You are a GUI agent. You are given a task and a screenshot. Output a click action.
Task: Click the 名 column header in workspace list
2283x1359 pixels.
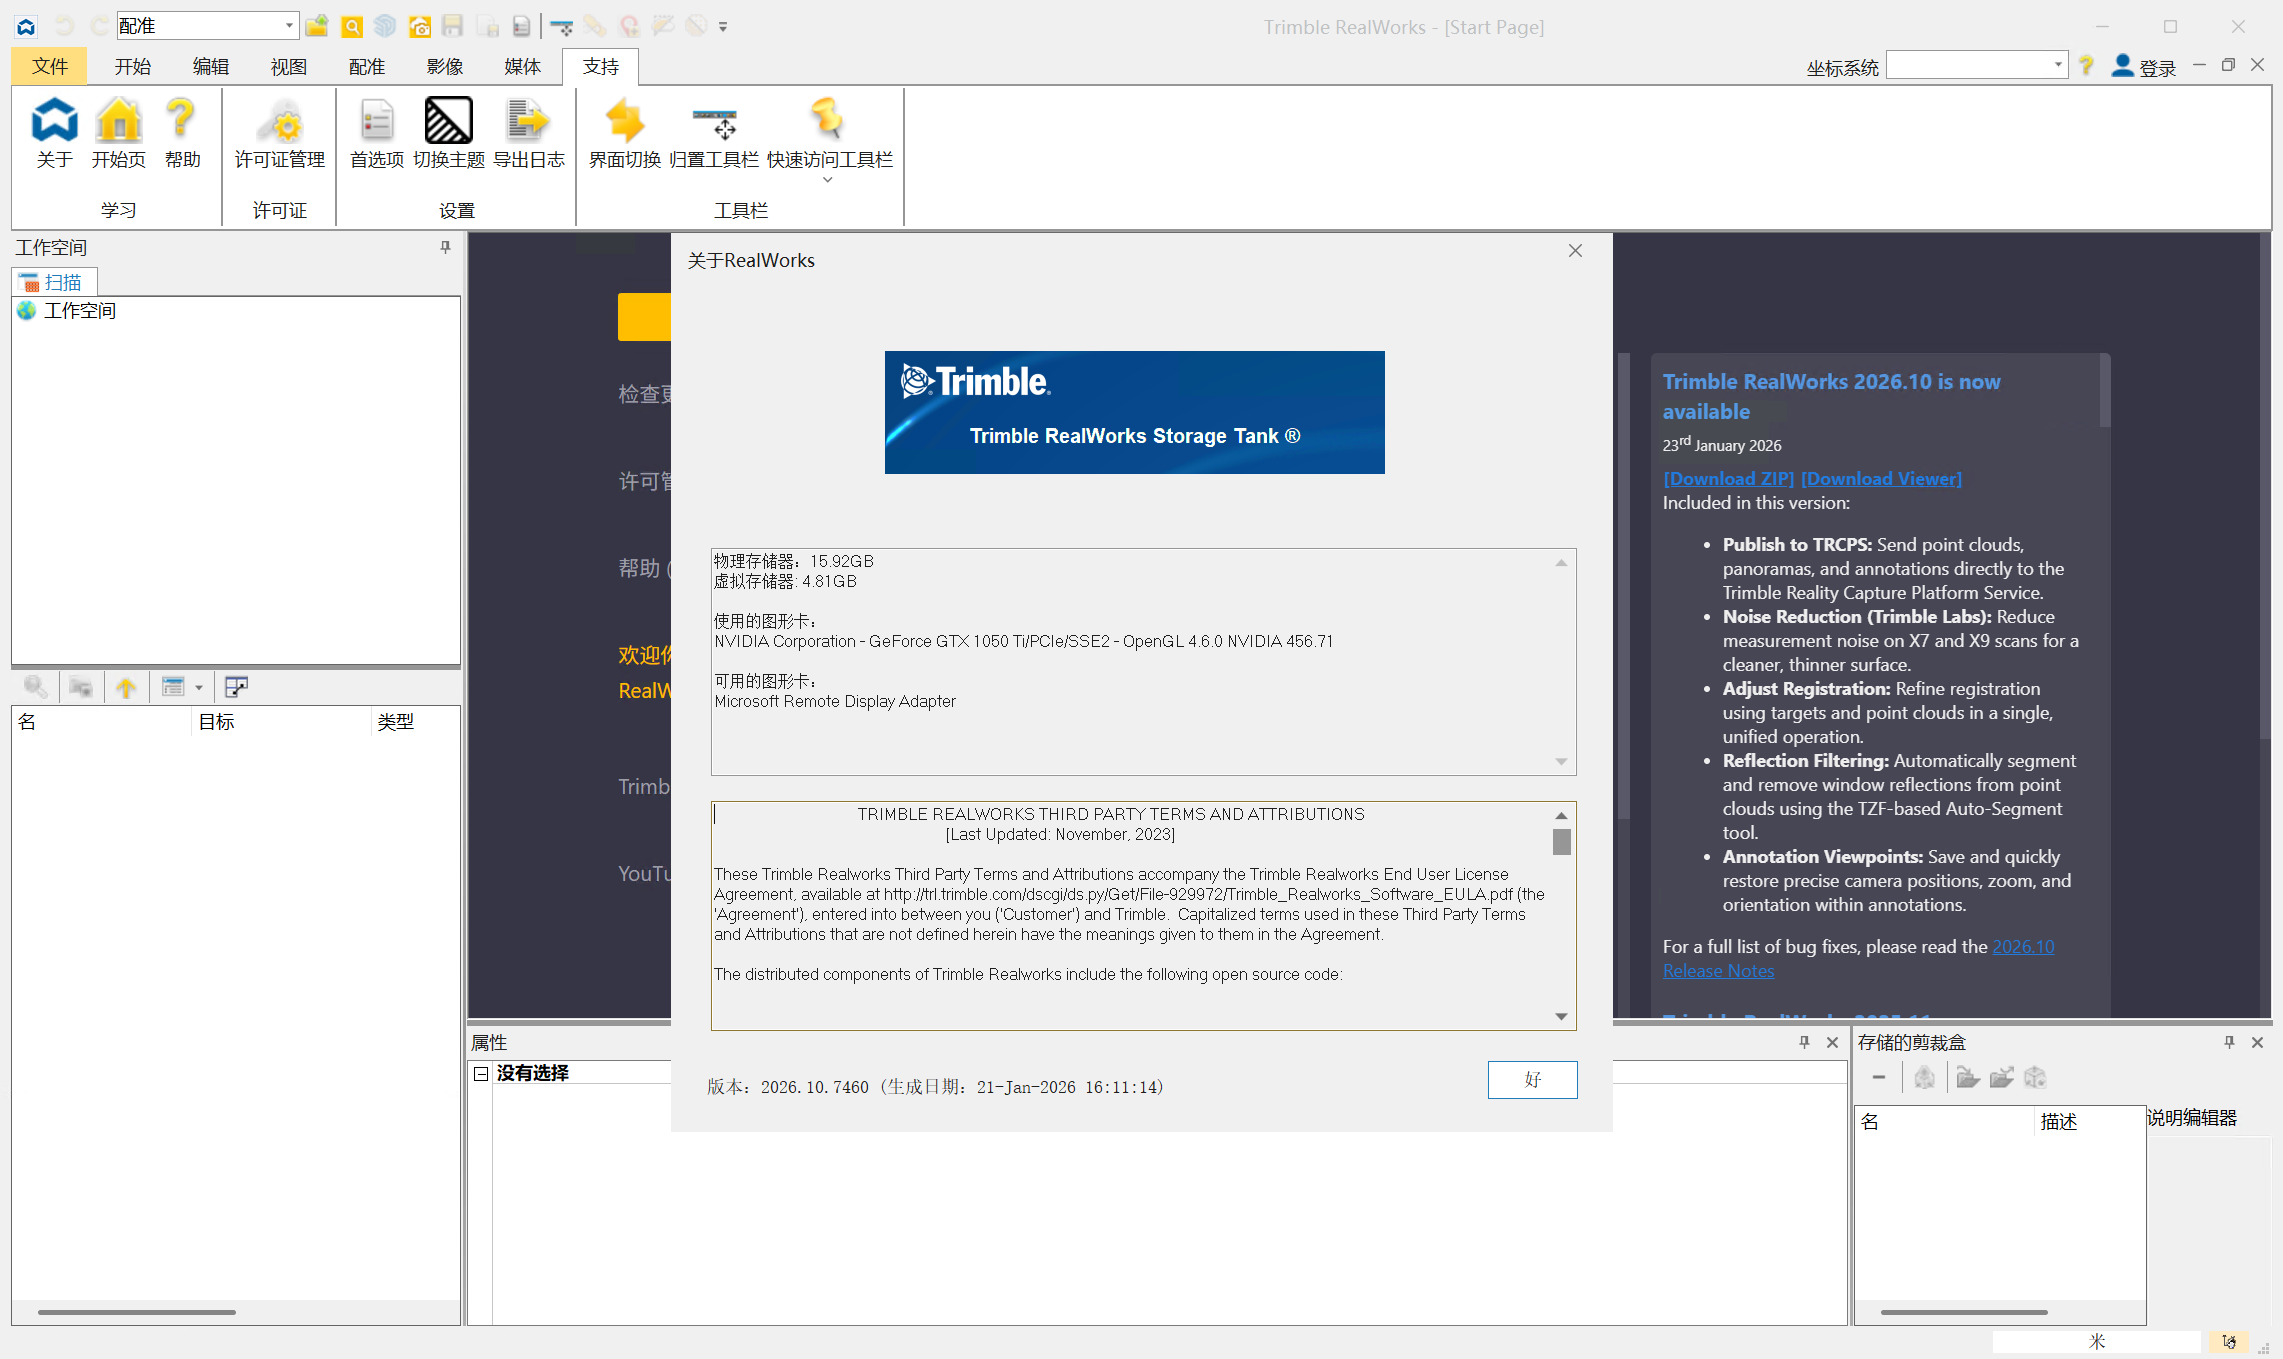pyautogui.click(x=101, y=722)
